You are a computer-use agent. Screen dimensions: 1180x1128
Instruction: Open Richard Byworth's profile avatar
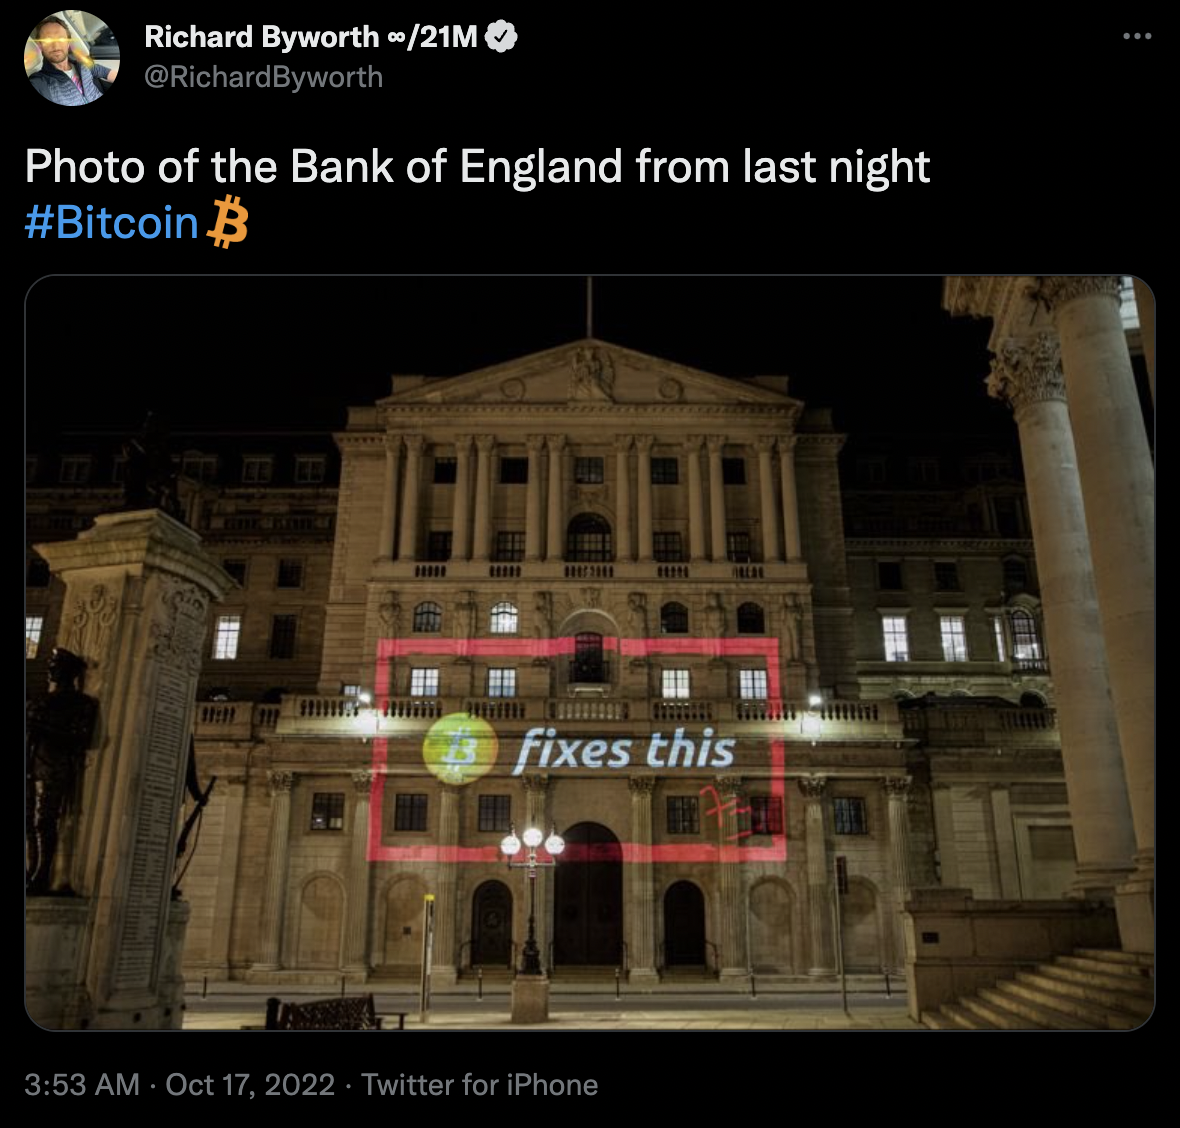tap(71, 58)
